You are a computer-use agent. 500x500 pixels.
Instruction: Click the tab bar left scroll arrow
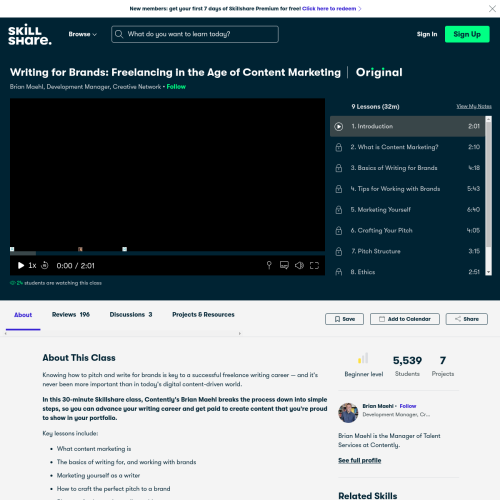6,333
